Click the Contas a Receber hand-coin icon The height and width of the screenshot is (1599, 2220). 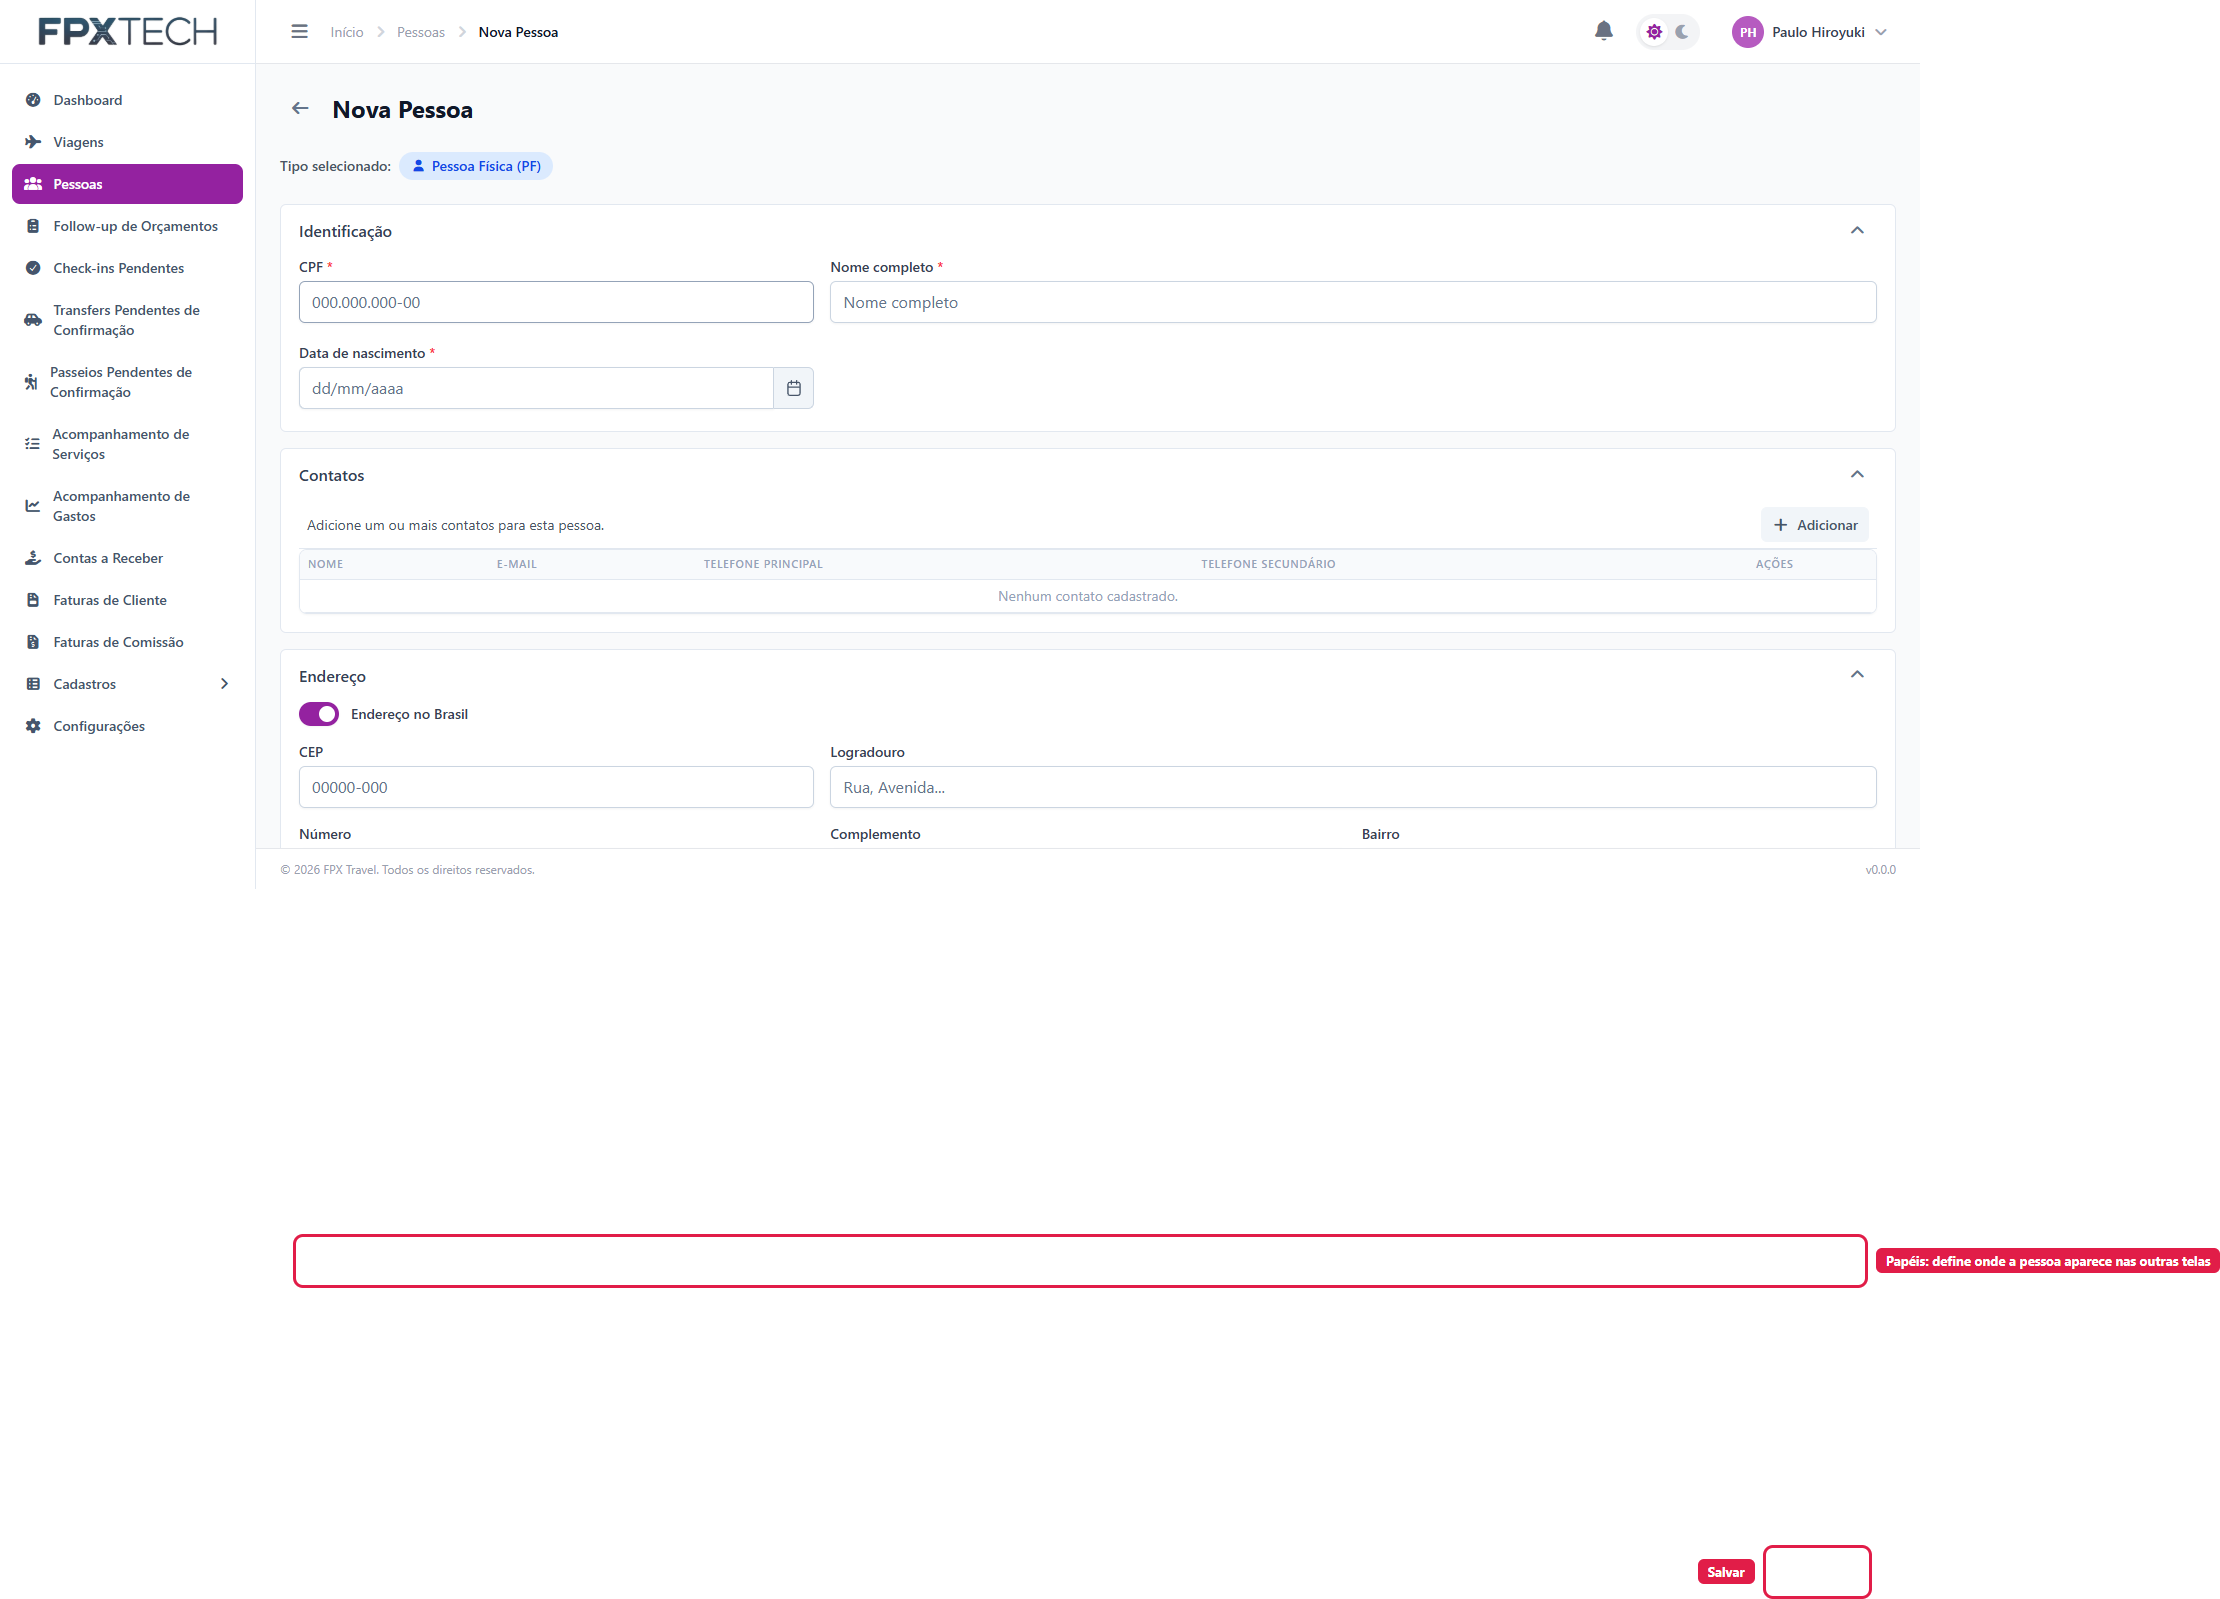click(33, 558)
